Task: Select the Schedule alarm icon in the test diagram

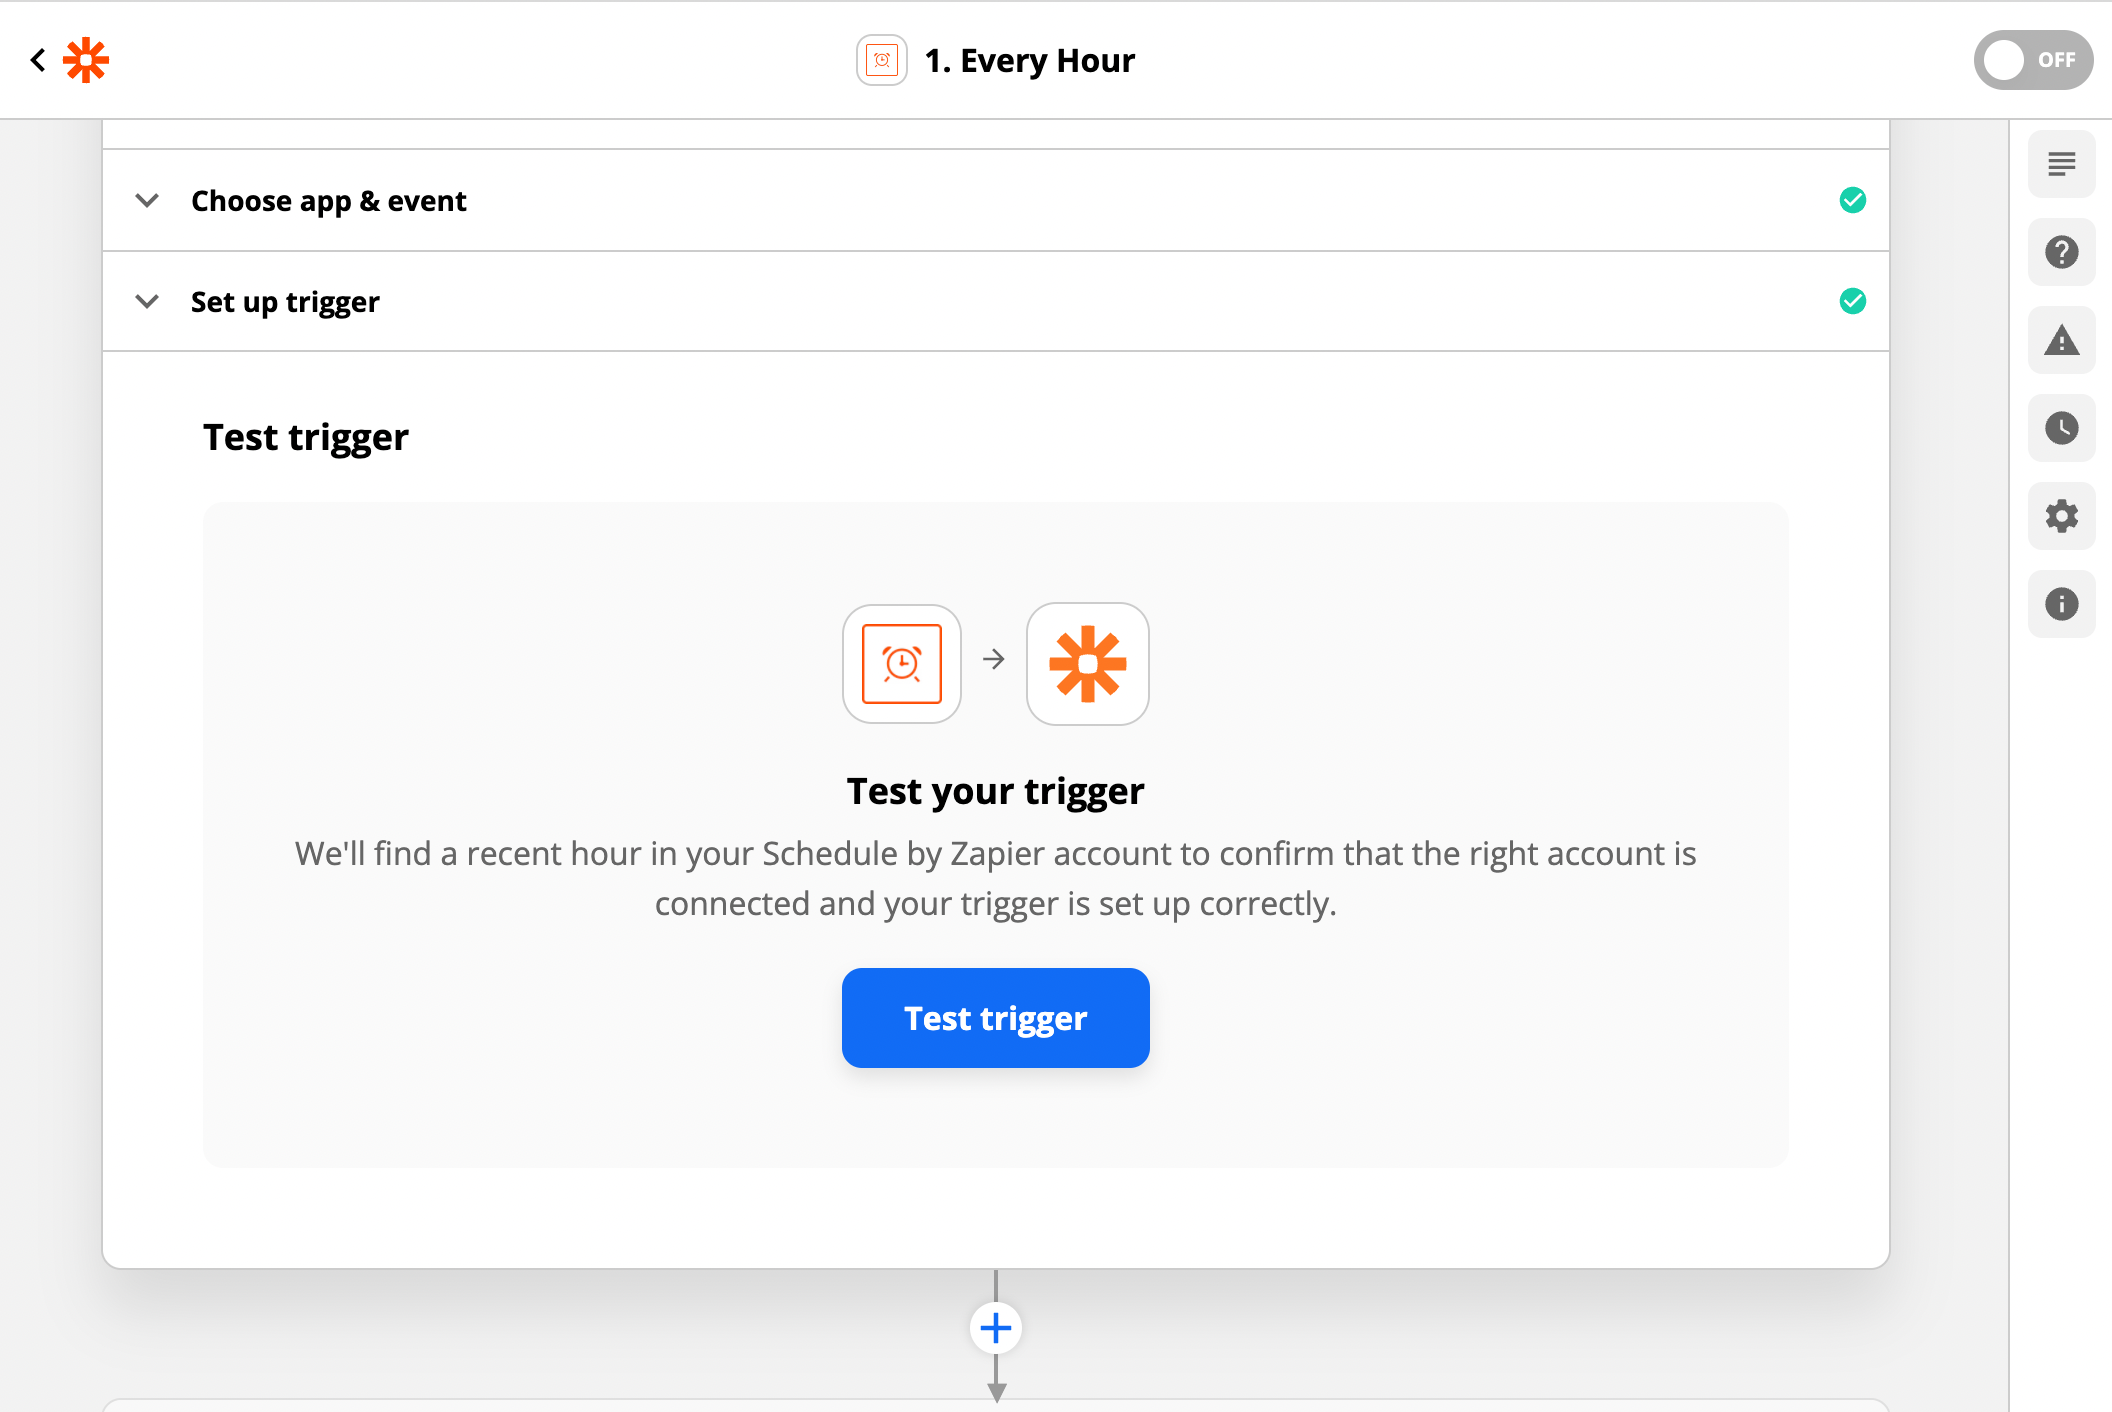Action: (x=901, y=664)
